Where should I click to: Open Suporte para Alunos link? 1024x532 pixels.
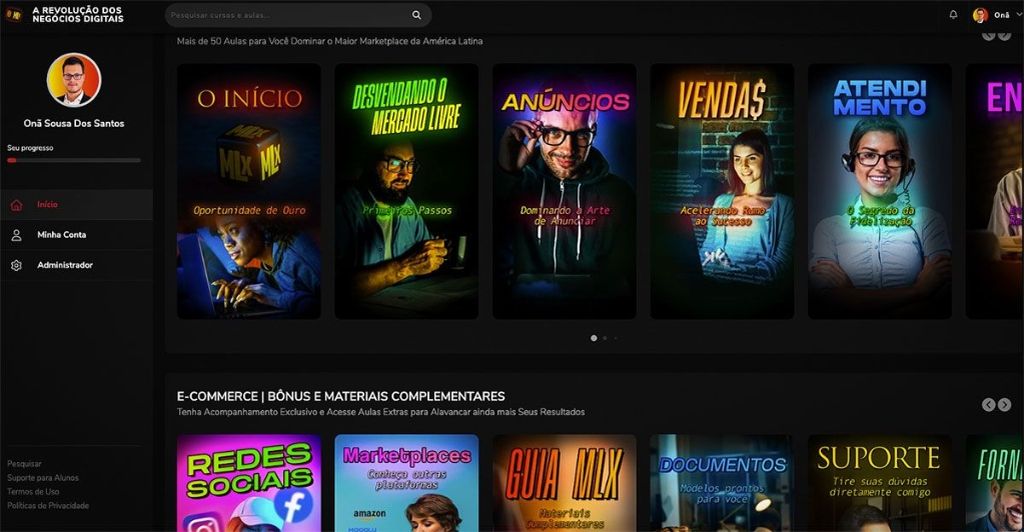coord(43,478)
